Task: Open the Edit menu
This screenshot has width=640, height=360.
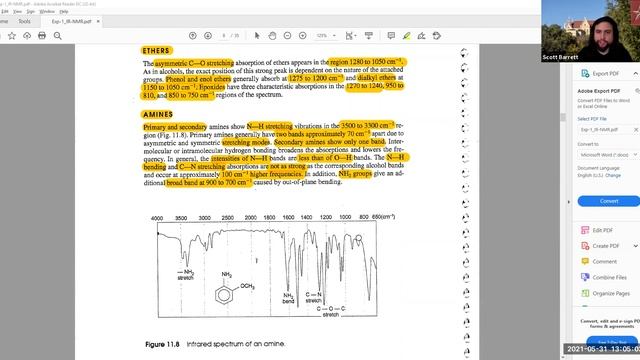Action: tap(5, 12)
